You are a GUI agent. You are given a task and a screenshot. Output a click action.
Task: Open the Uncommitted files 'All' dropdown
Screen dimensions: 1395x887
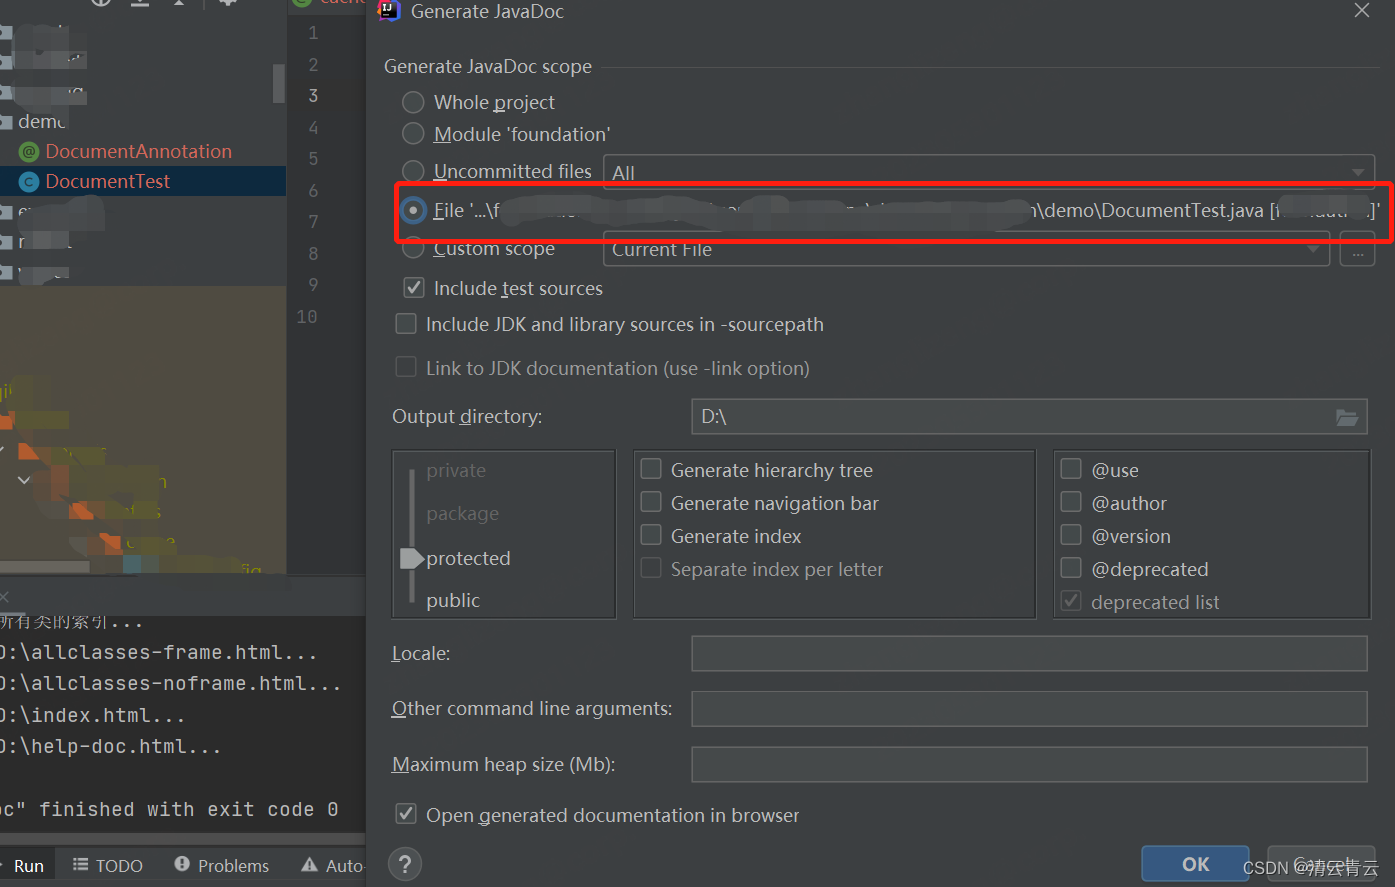989,172
